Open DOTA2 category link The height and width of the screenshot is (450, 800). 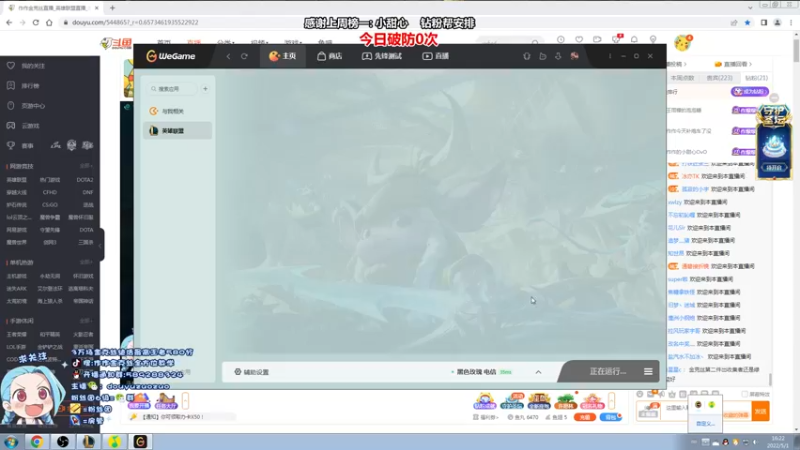[85, 180]
